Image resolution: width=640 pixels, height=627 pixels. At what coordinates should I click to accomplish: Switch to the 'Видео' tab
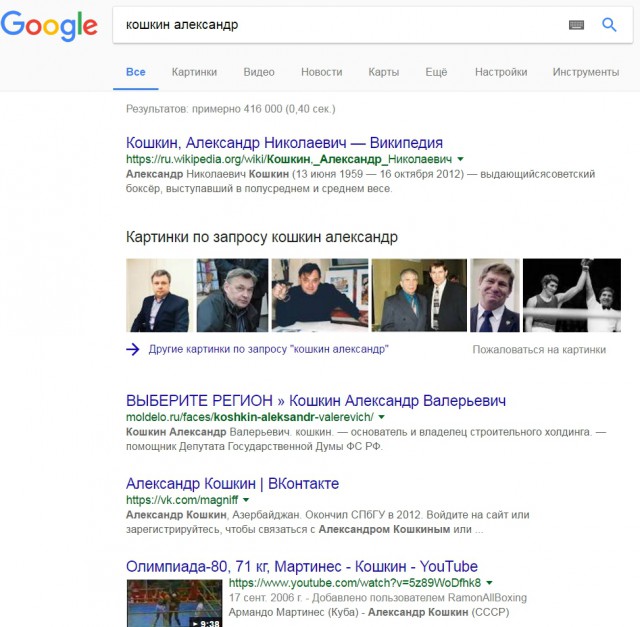coord(259,72)
